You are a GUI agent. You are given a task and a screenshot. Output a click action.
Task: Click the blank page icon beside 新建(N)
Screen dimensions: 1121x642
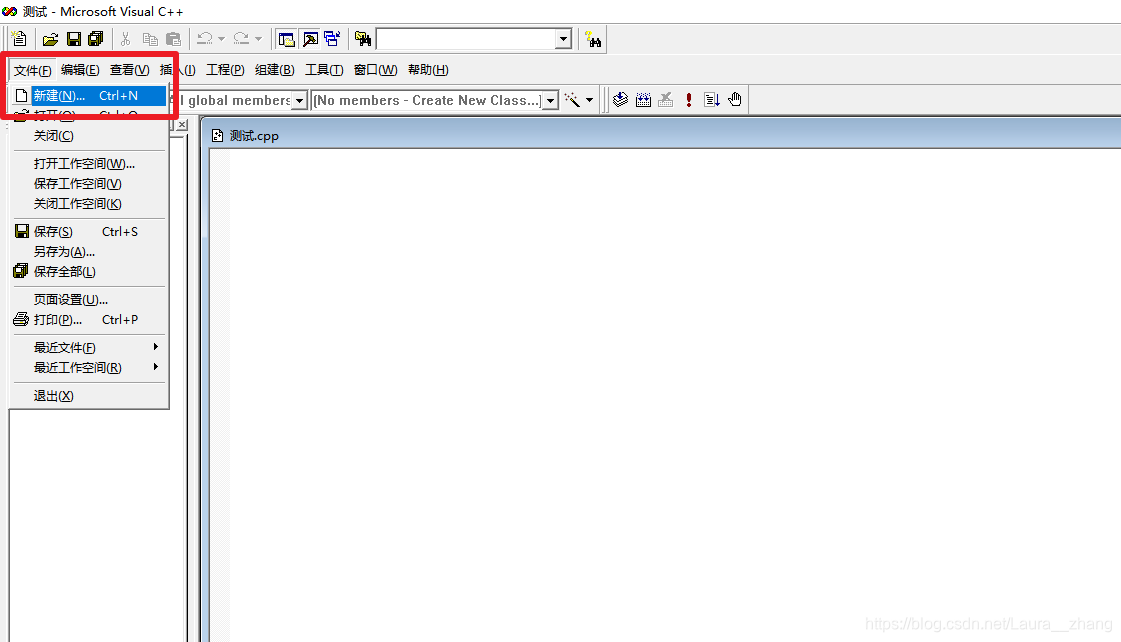click(21, 95)
